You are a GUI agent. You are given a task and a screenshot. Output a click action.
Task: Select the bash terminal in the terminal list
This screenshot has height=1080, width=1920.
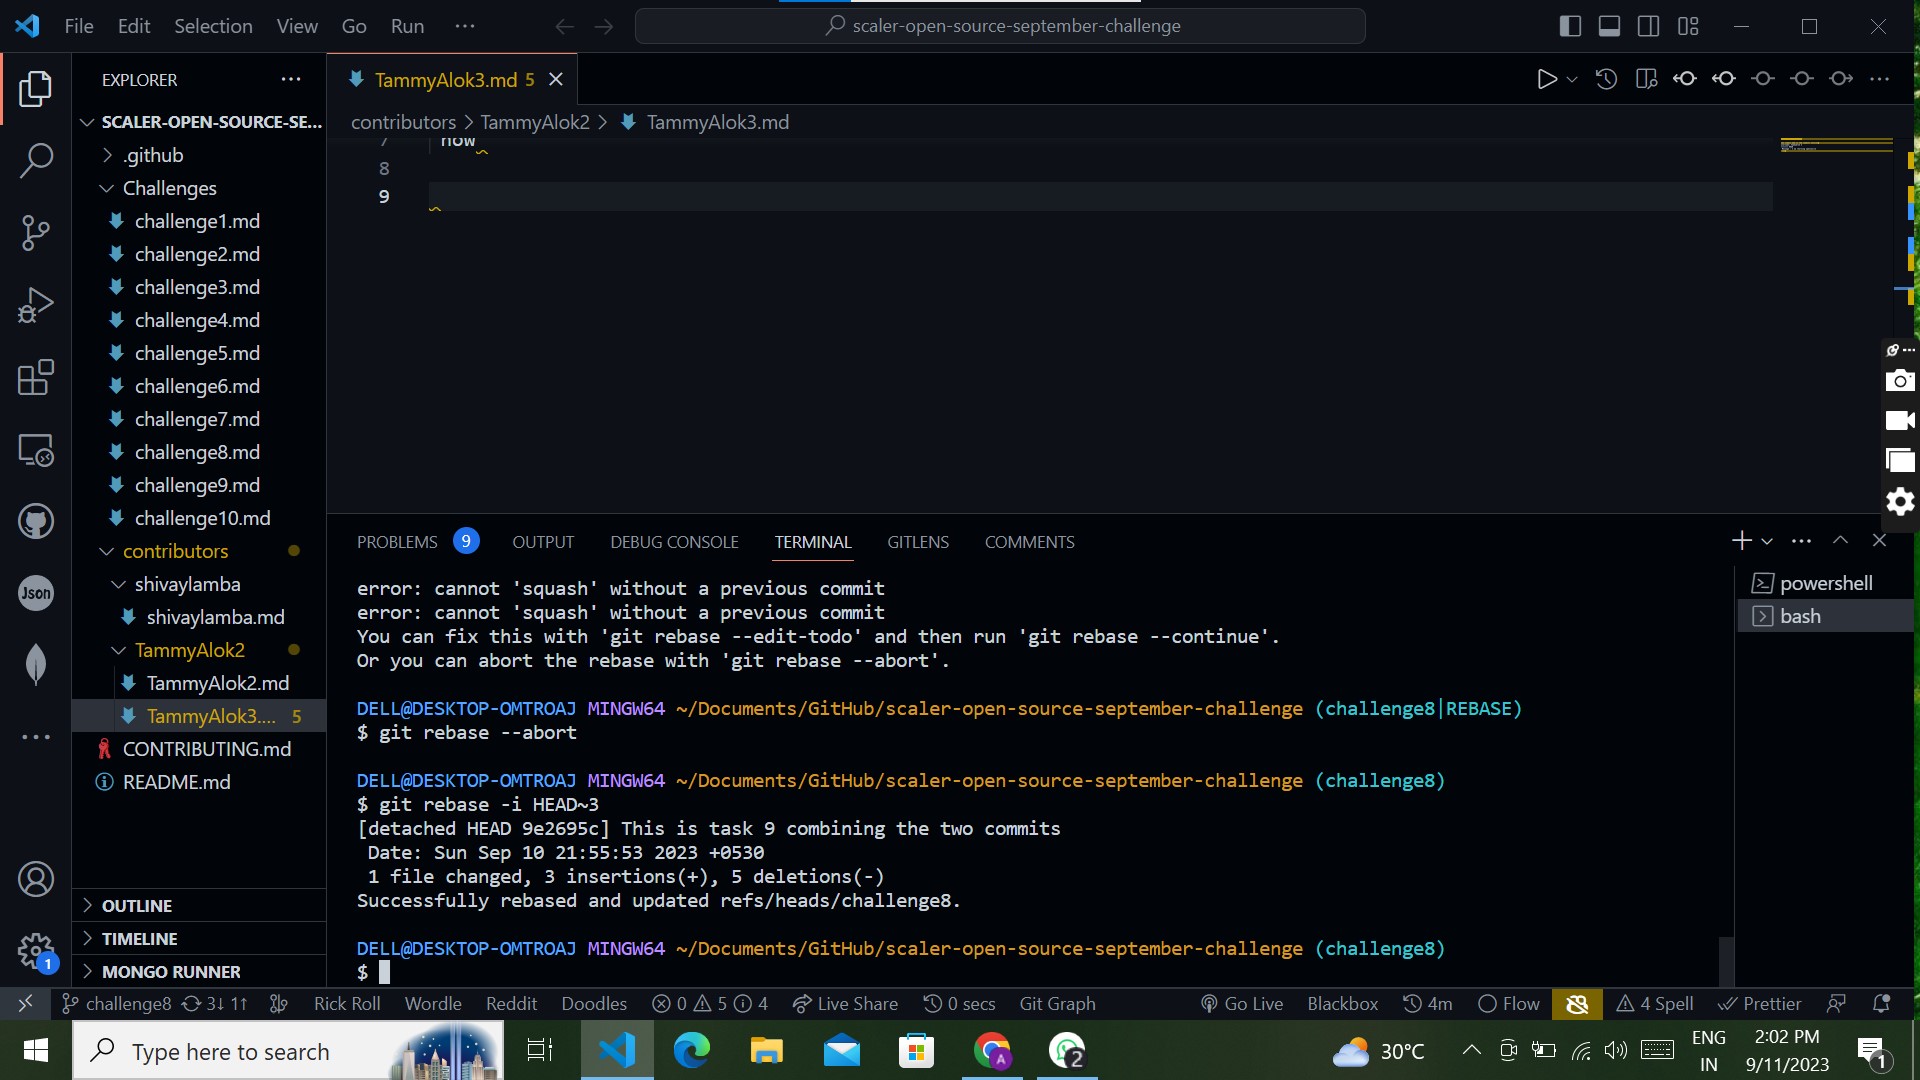(x=1800, y=615)
